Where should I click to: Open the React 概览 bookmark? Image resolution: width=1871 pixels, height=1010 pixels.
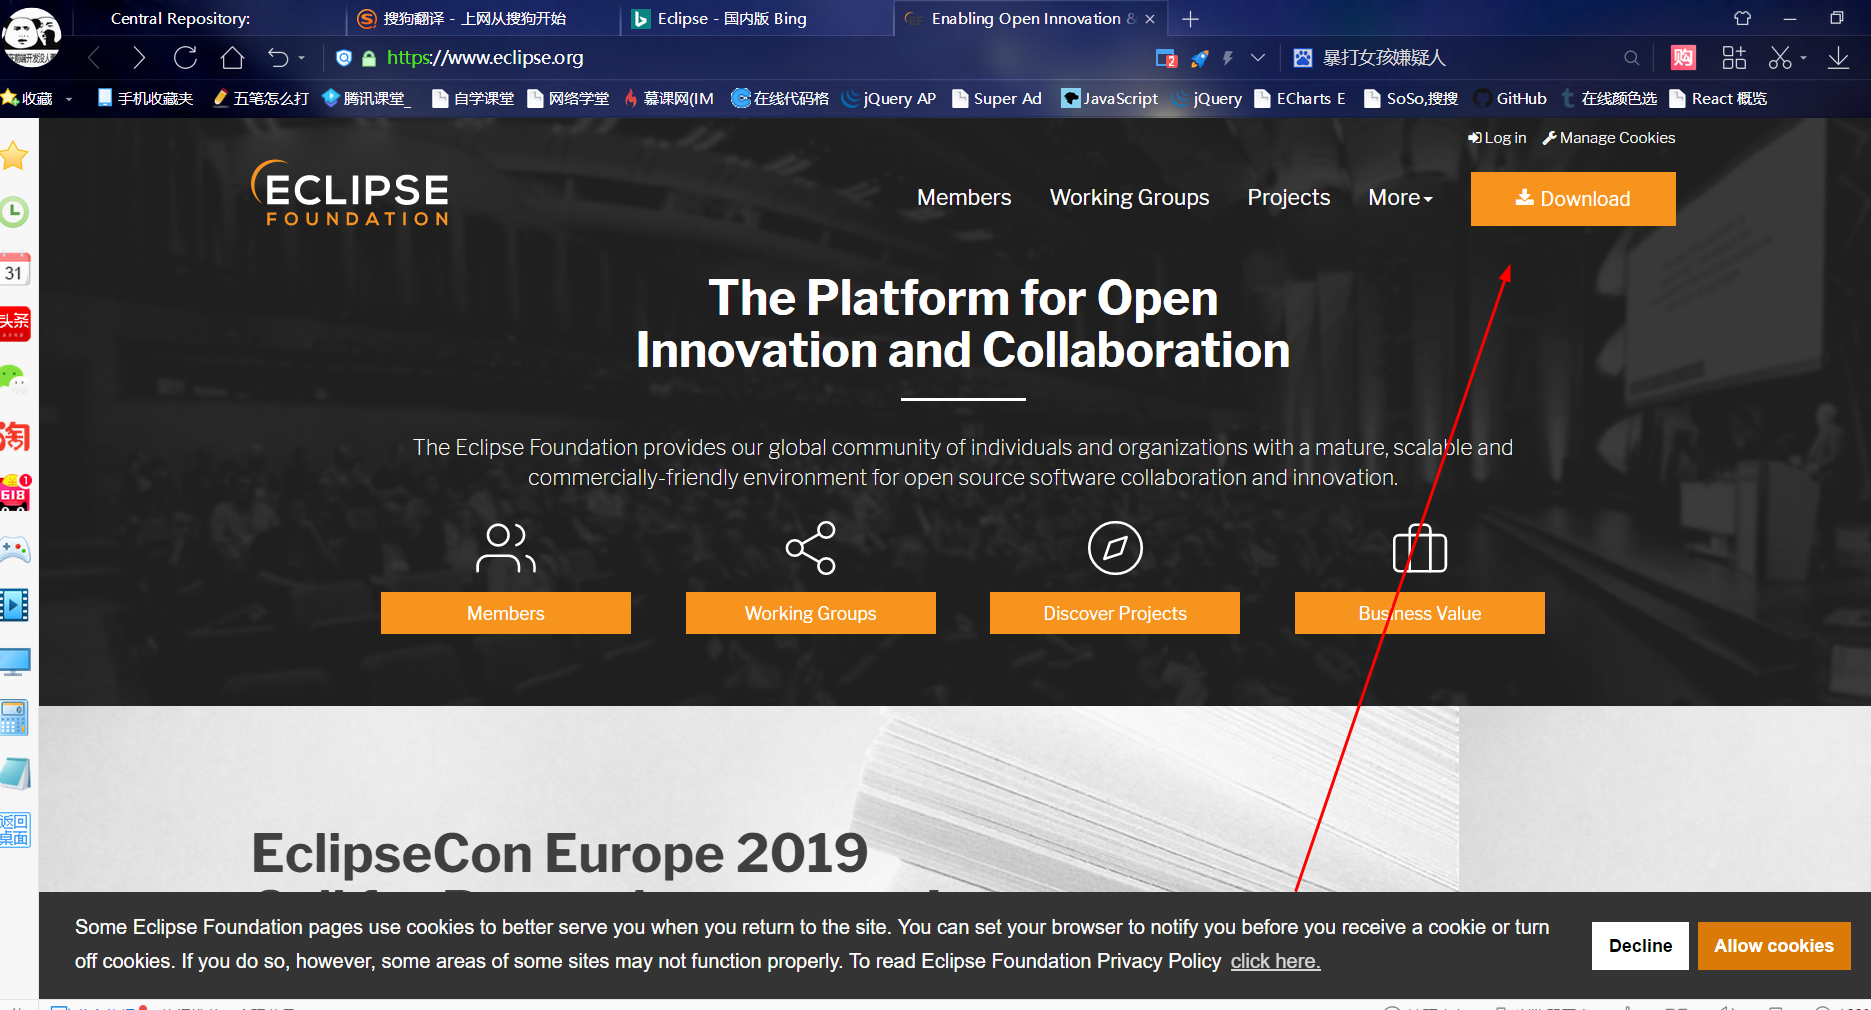point(1718,98)
